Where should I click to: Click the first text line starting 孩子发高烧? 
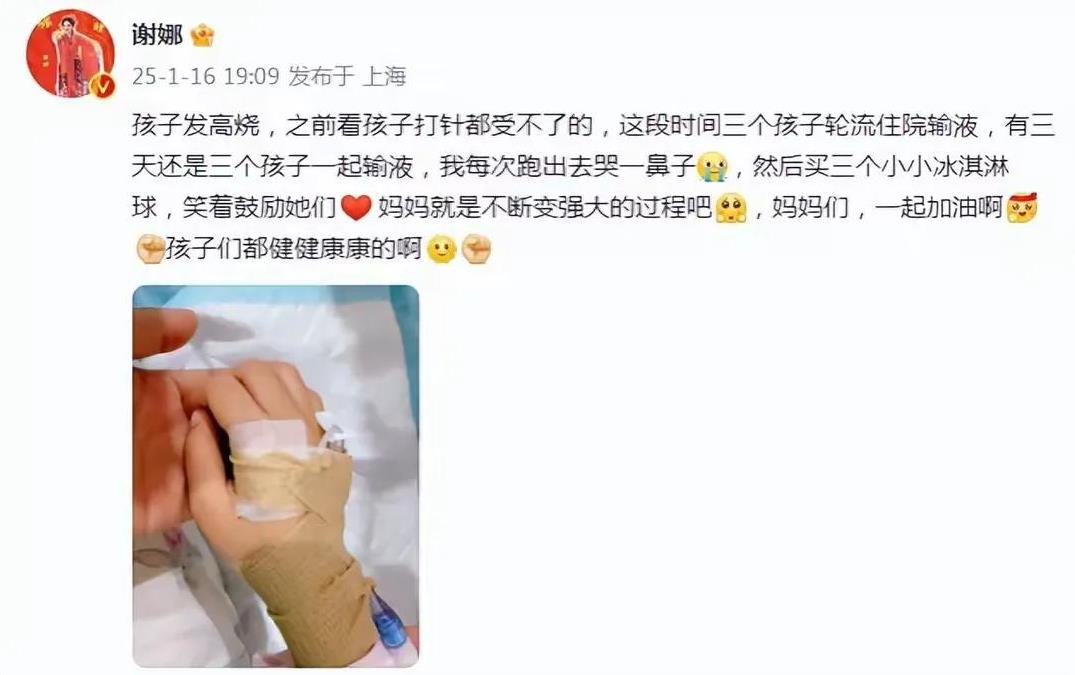(x=594, y=125)
